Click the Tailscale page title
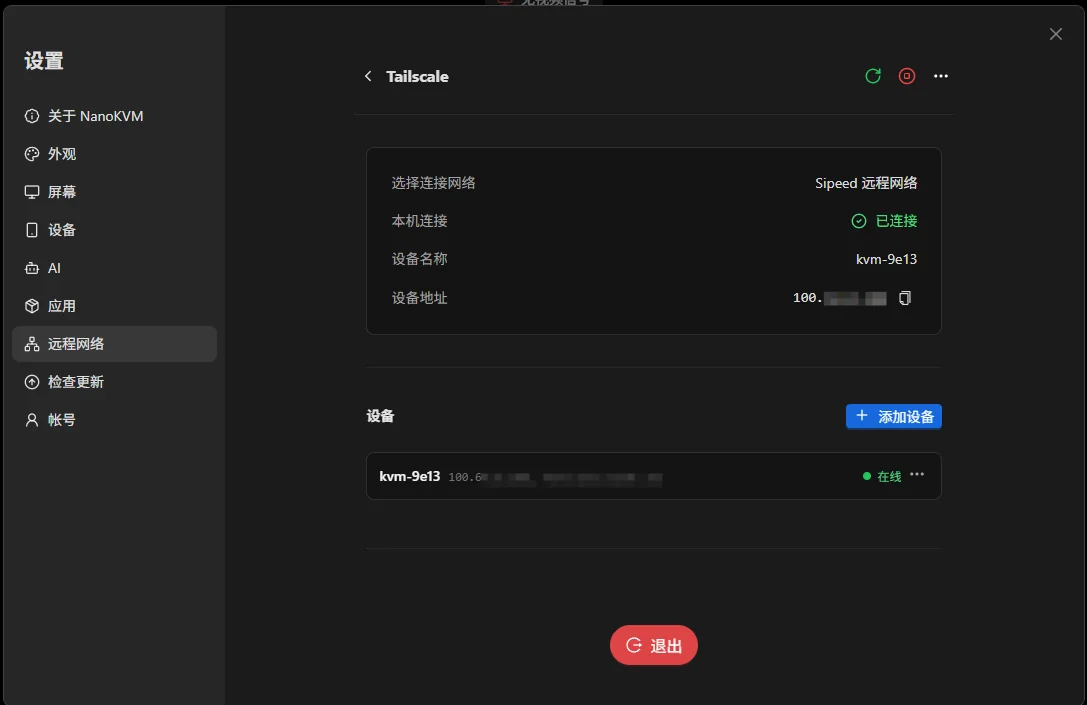The height and width of the screenshot is (705, 1087). pos(417,76)
